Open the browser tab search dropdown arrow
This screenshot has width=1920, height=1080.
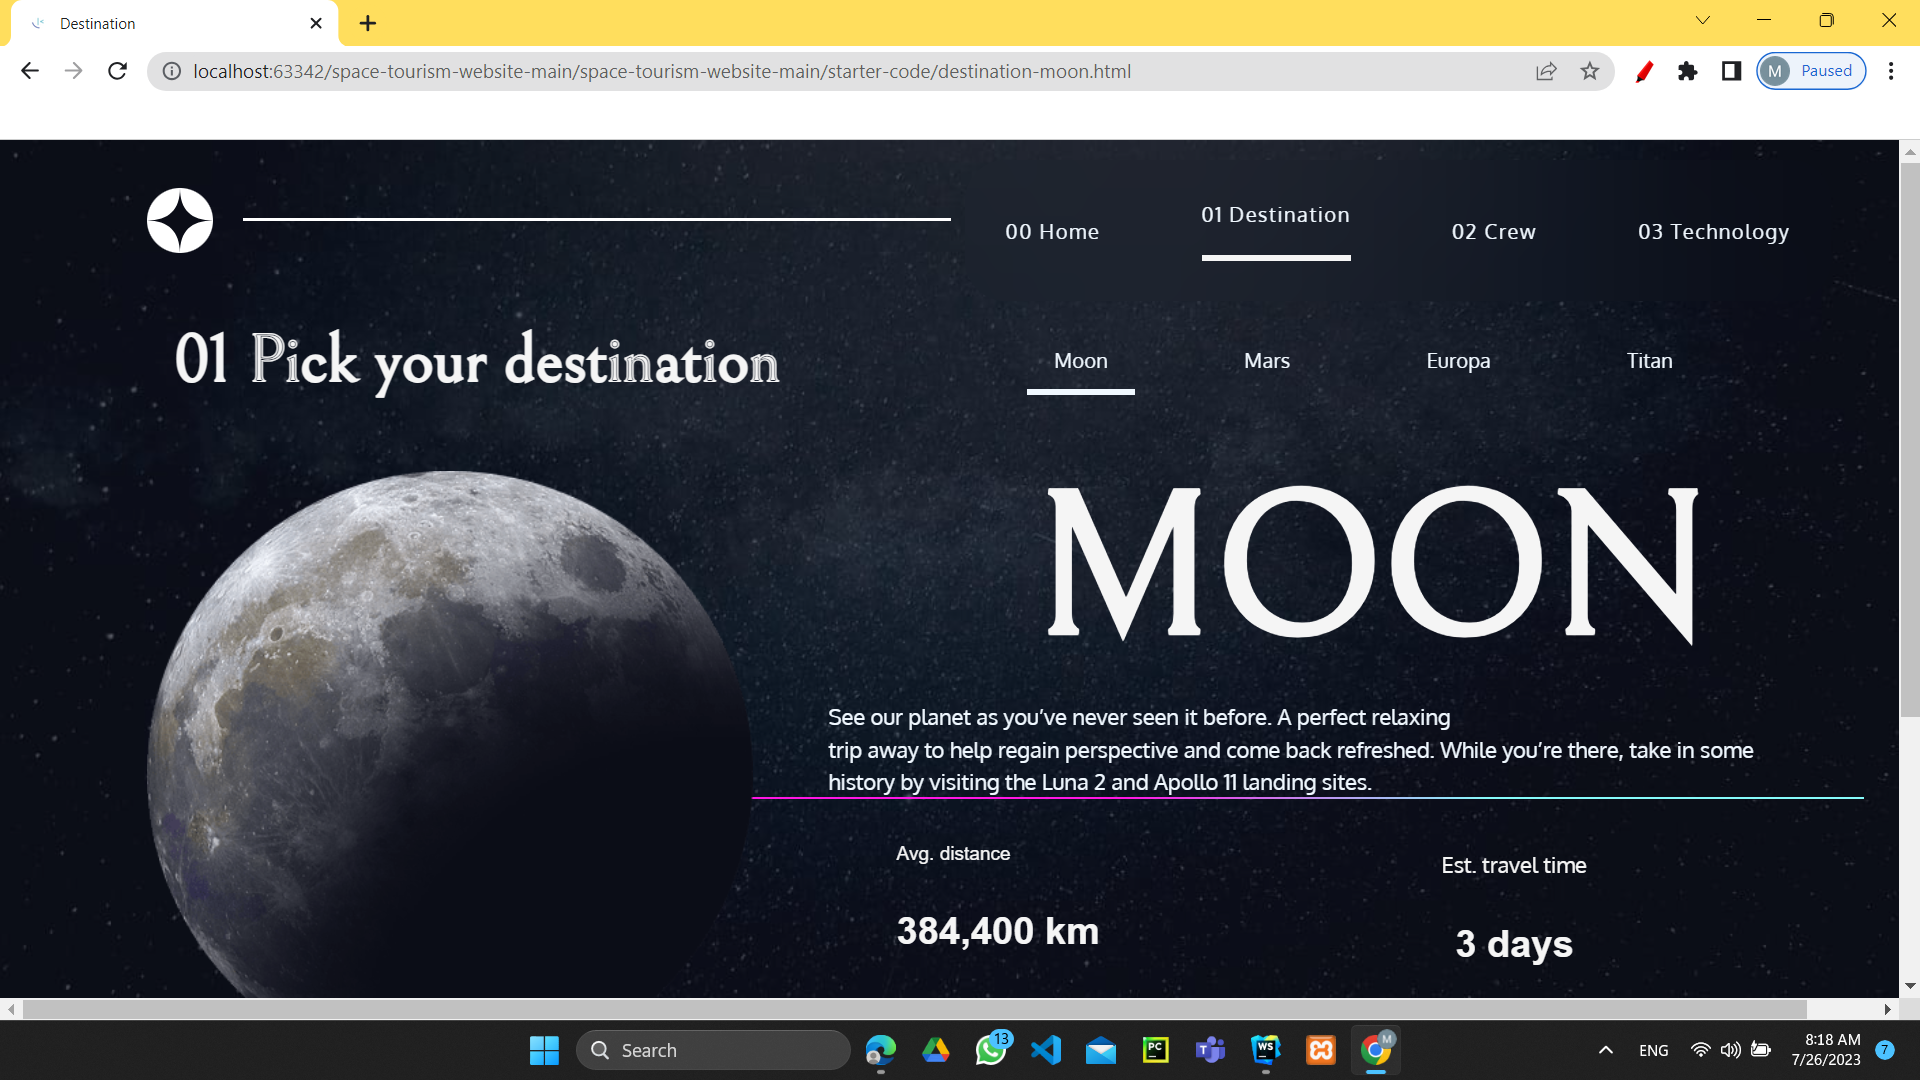(x=1702, y=20)
